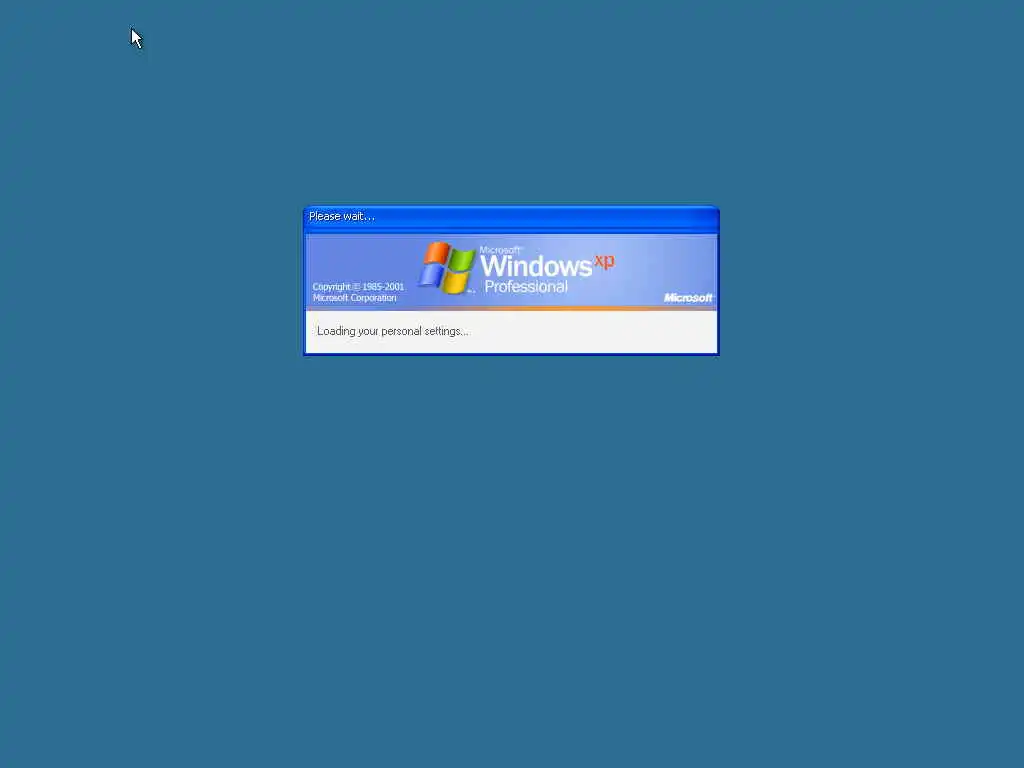Click the "Microsoft Corporation" text
The image size is (1024, 768).
click(354, 298)
